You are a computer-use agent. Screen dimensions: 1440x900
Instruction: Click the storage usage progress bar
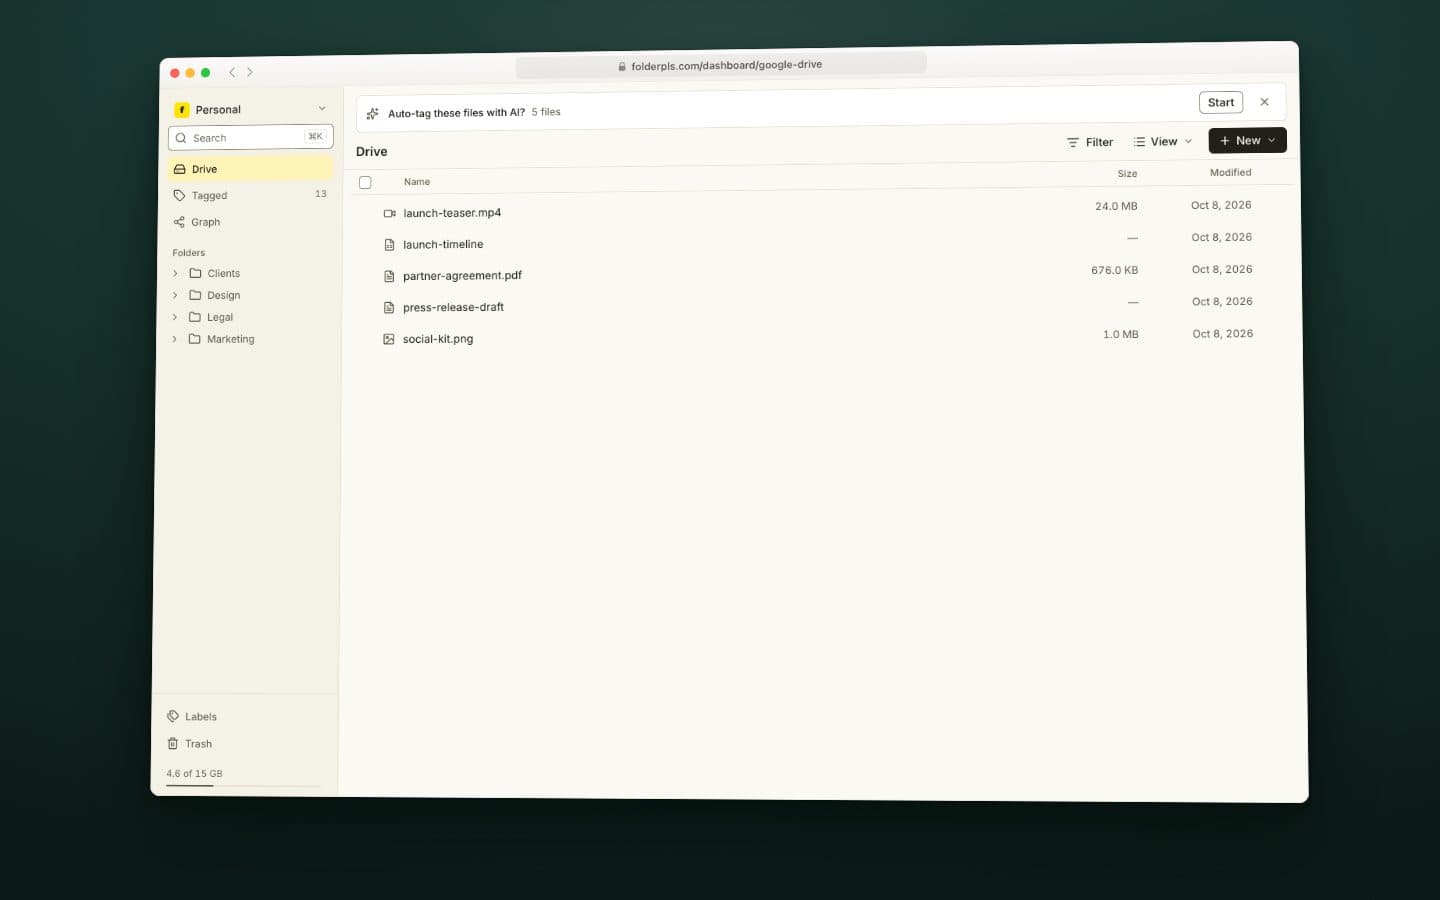point(243,786)
